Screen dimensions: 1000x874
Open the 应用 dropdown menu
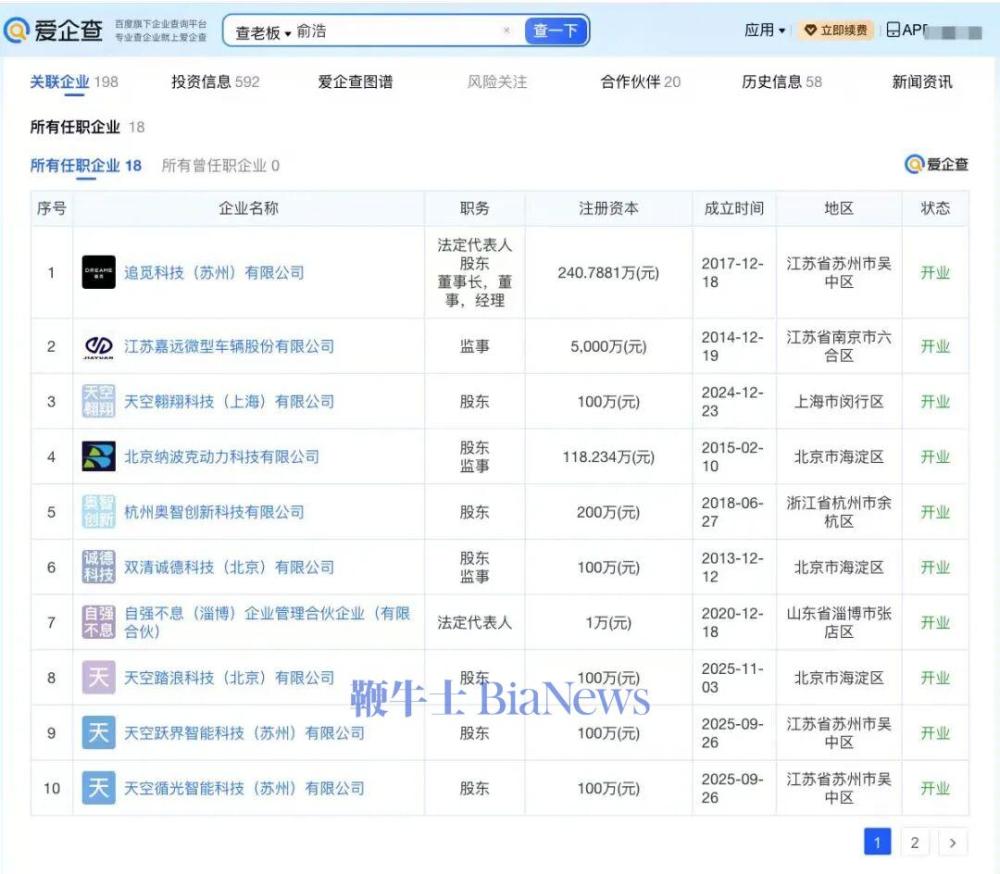[765, 30]
